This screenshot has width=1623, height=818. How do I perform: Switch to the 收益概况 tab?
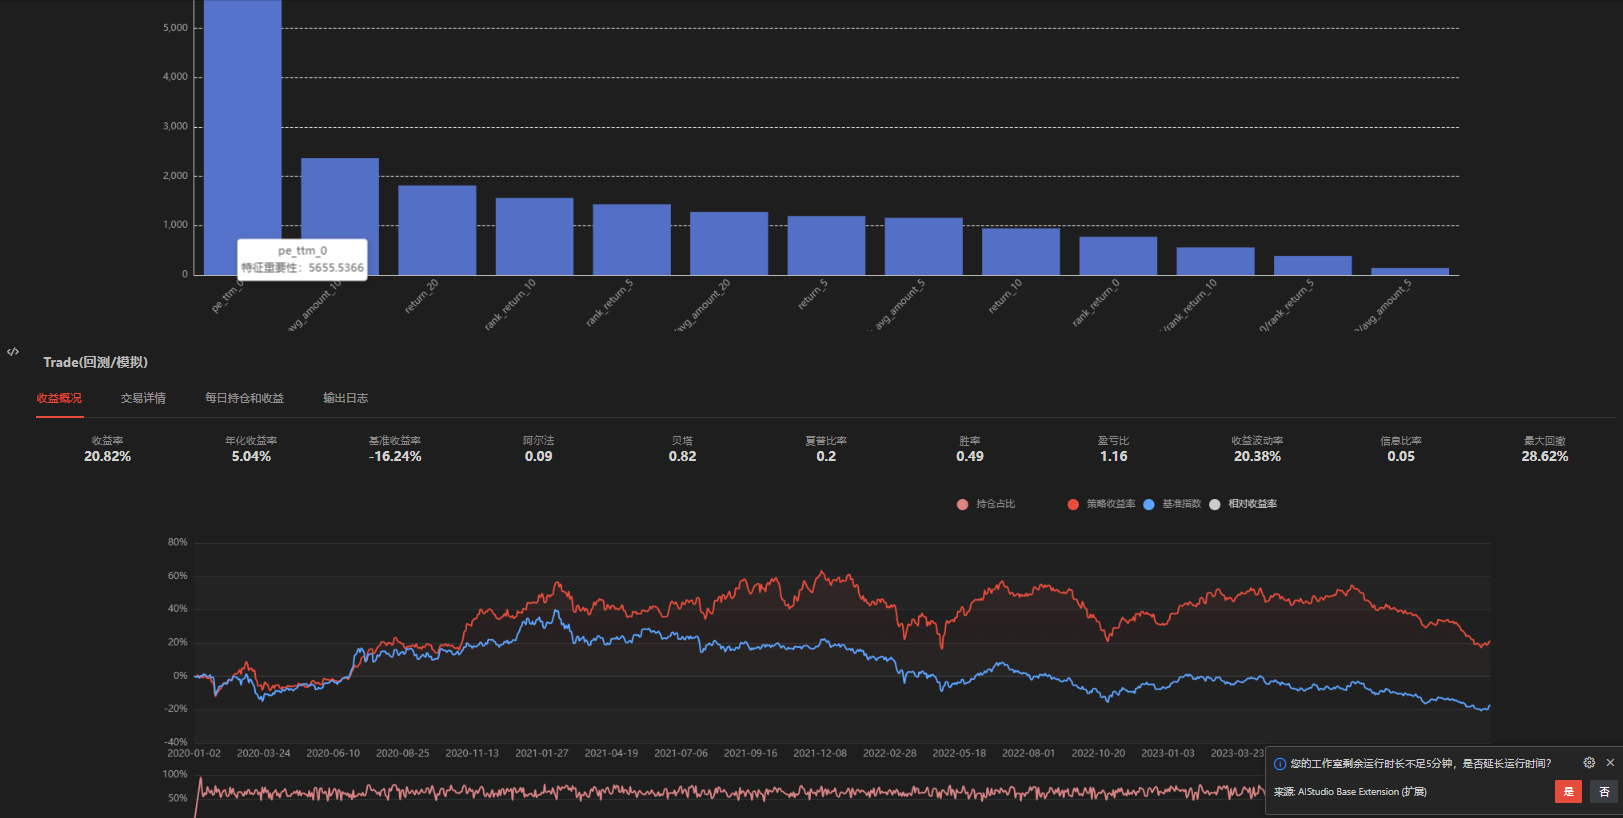coord(59,398)
